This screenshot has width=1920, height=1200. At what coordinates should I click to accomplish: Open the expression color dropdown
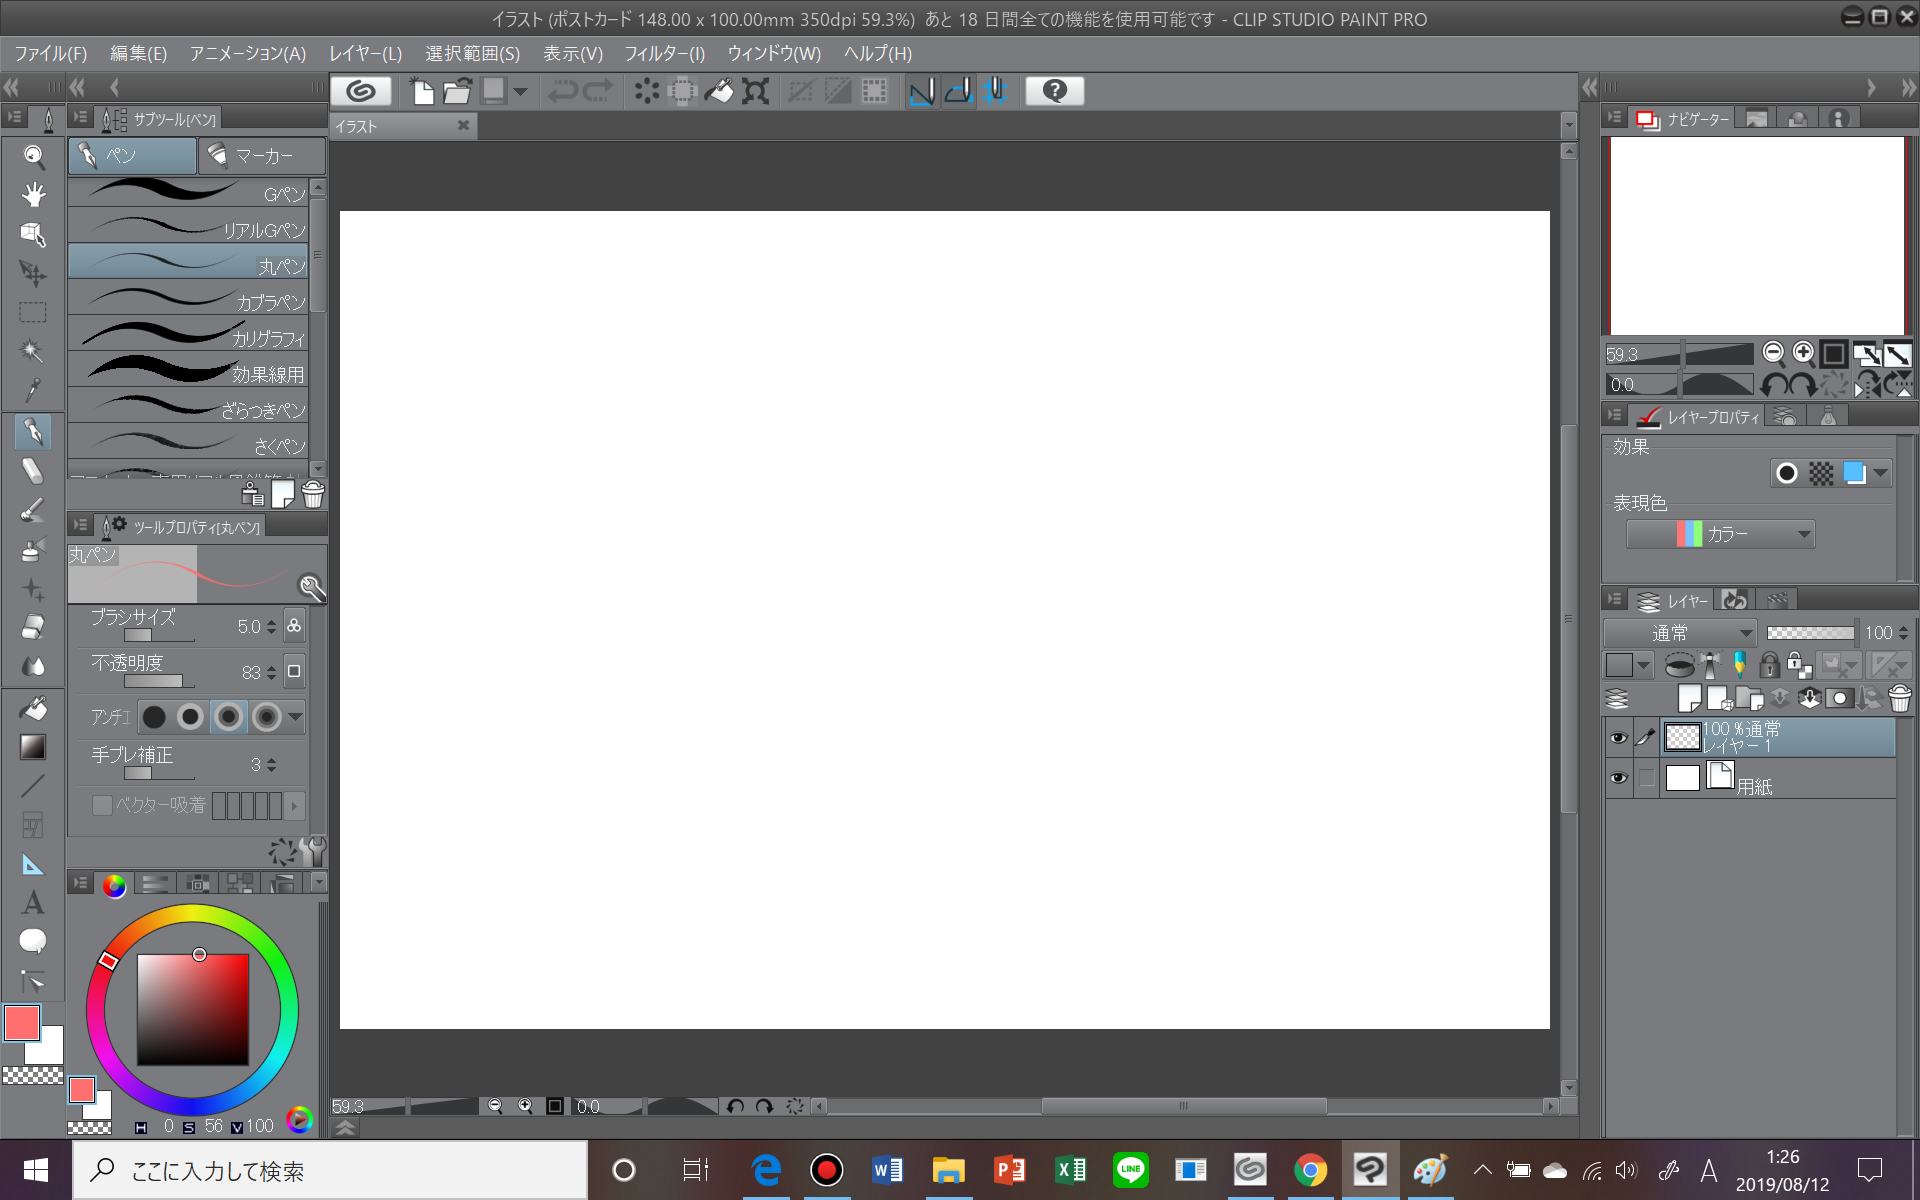coord(1720,534)
